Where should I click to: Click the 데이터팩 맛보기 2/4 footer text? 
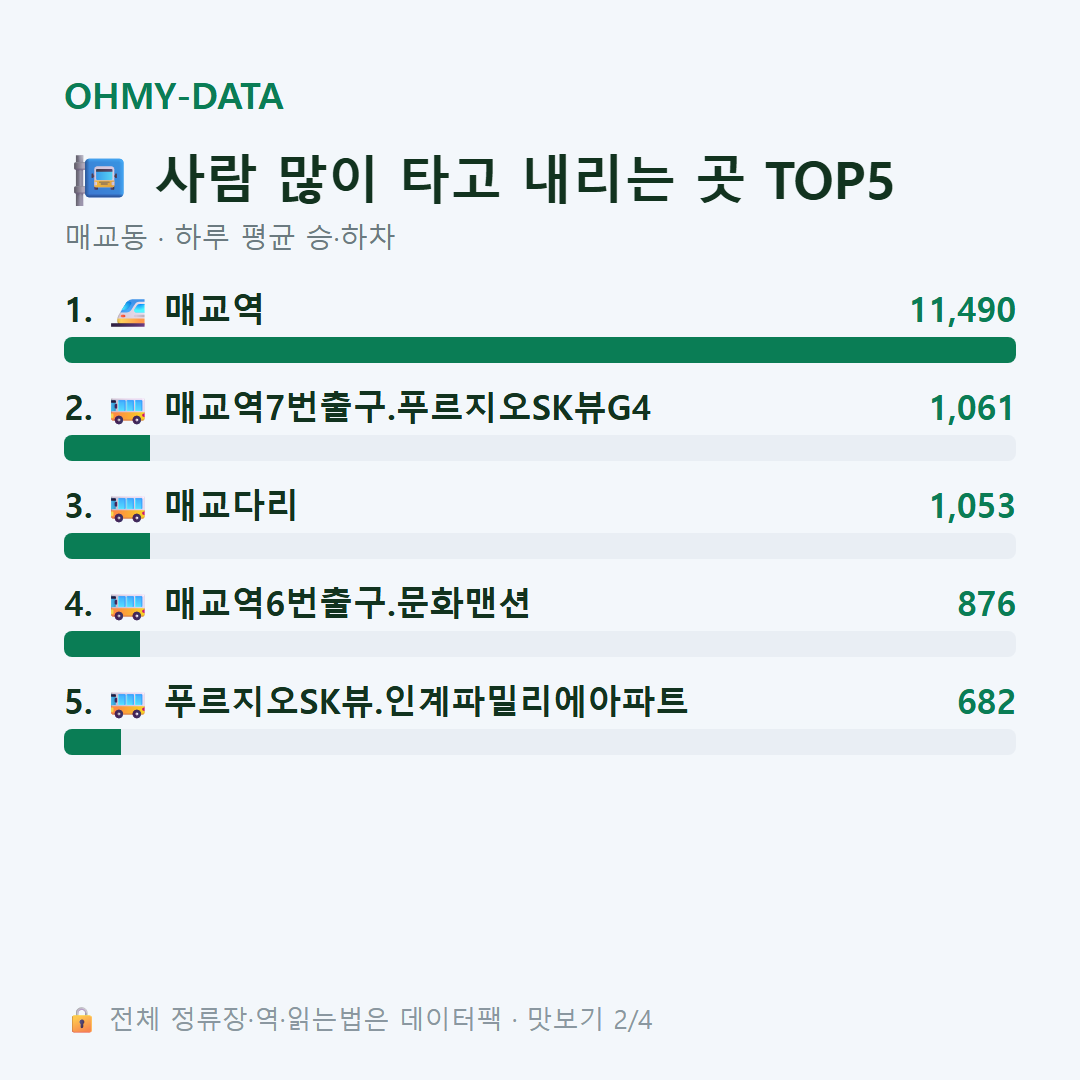[526, 1019]
